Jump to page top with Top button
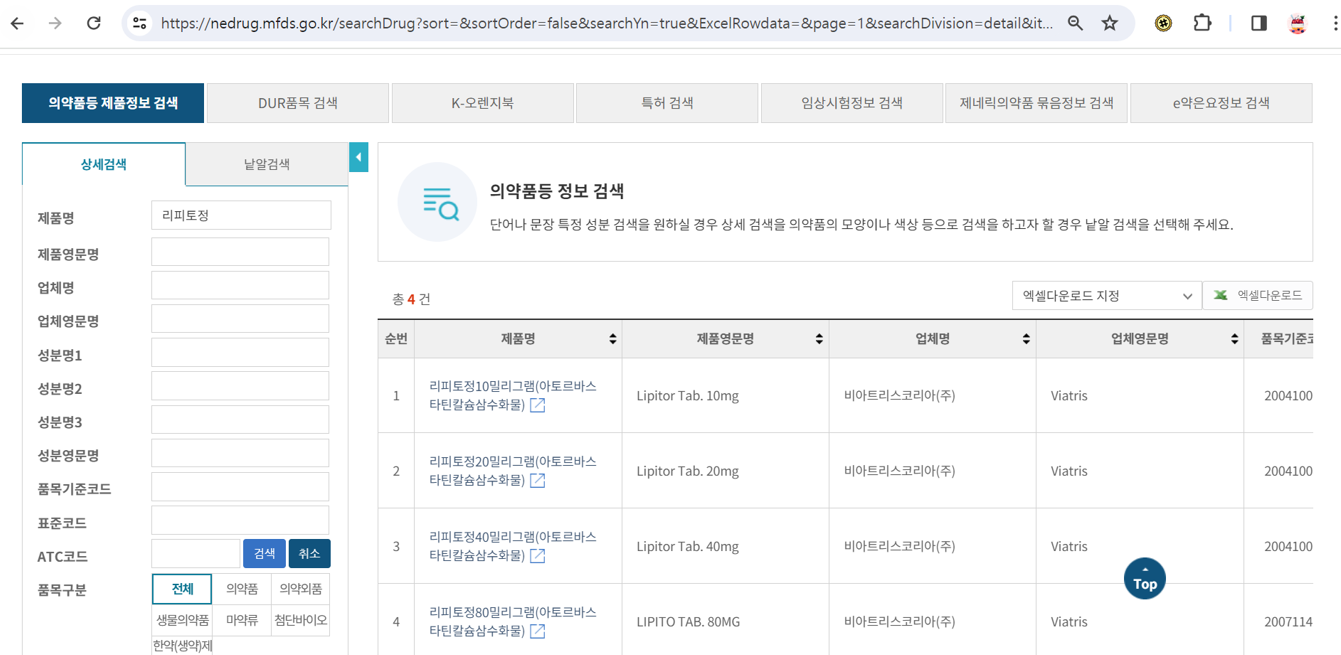 [x=1145, y=578]
